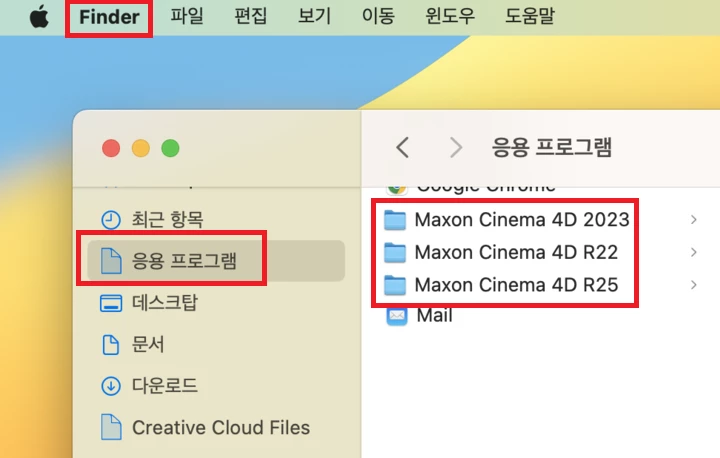
Task: Open the 편집 menu
Action: pos(251,16)
